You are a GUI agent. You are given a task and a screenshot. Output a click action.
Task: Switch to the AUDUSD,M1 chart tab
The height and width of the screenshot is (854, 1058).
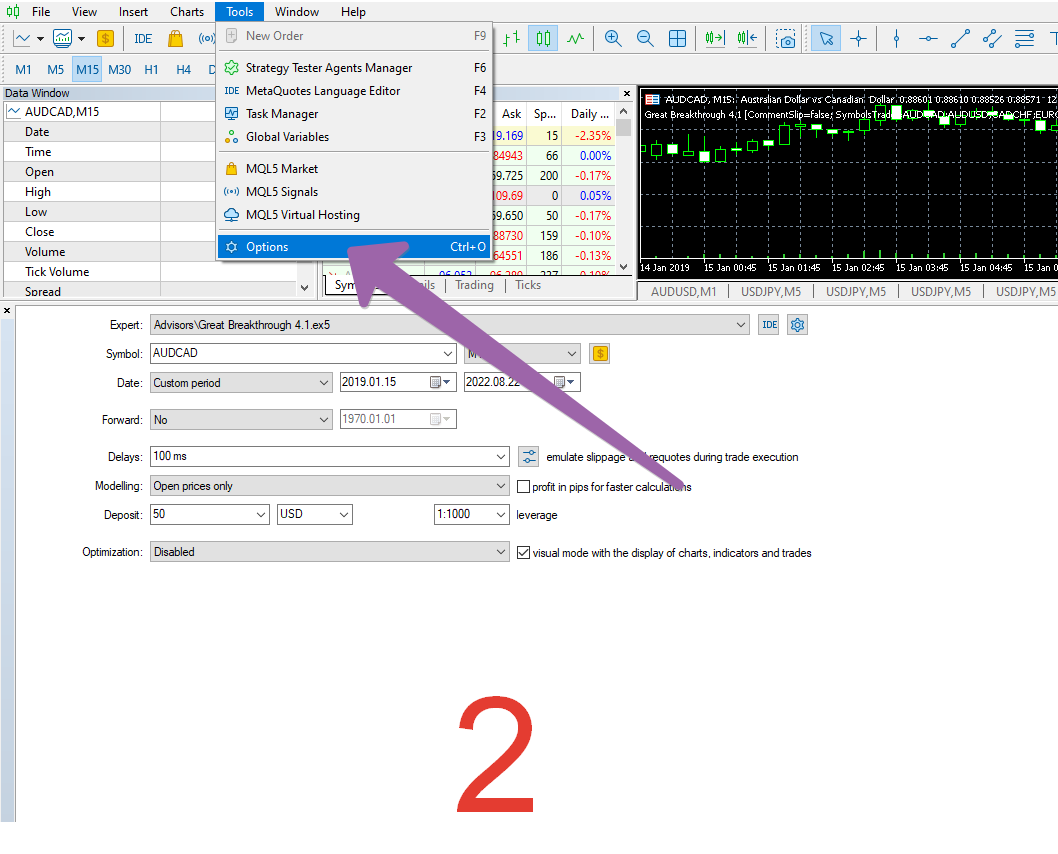click(x=684, y=291)
